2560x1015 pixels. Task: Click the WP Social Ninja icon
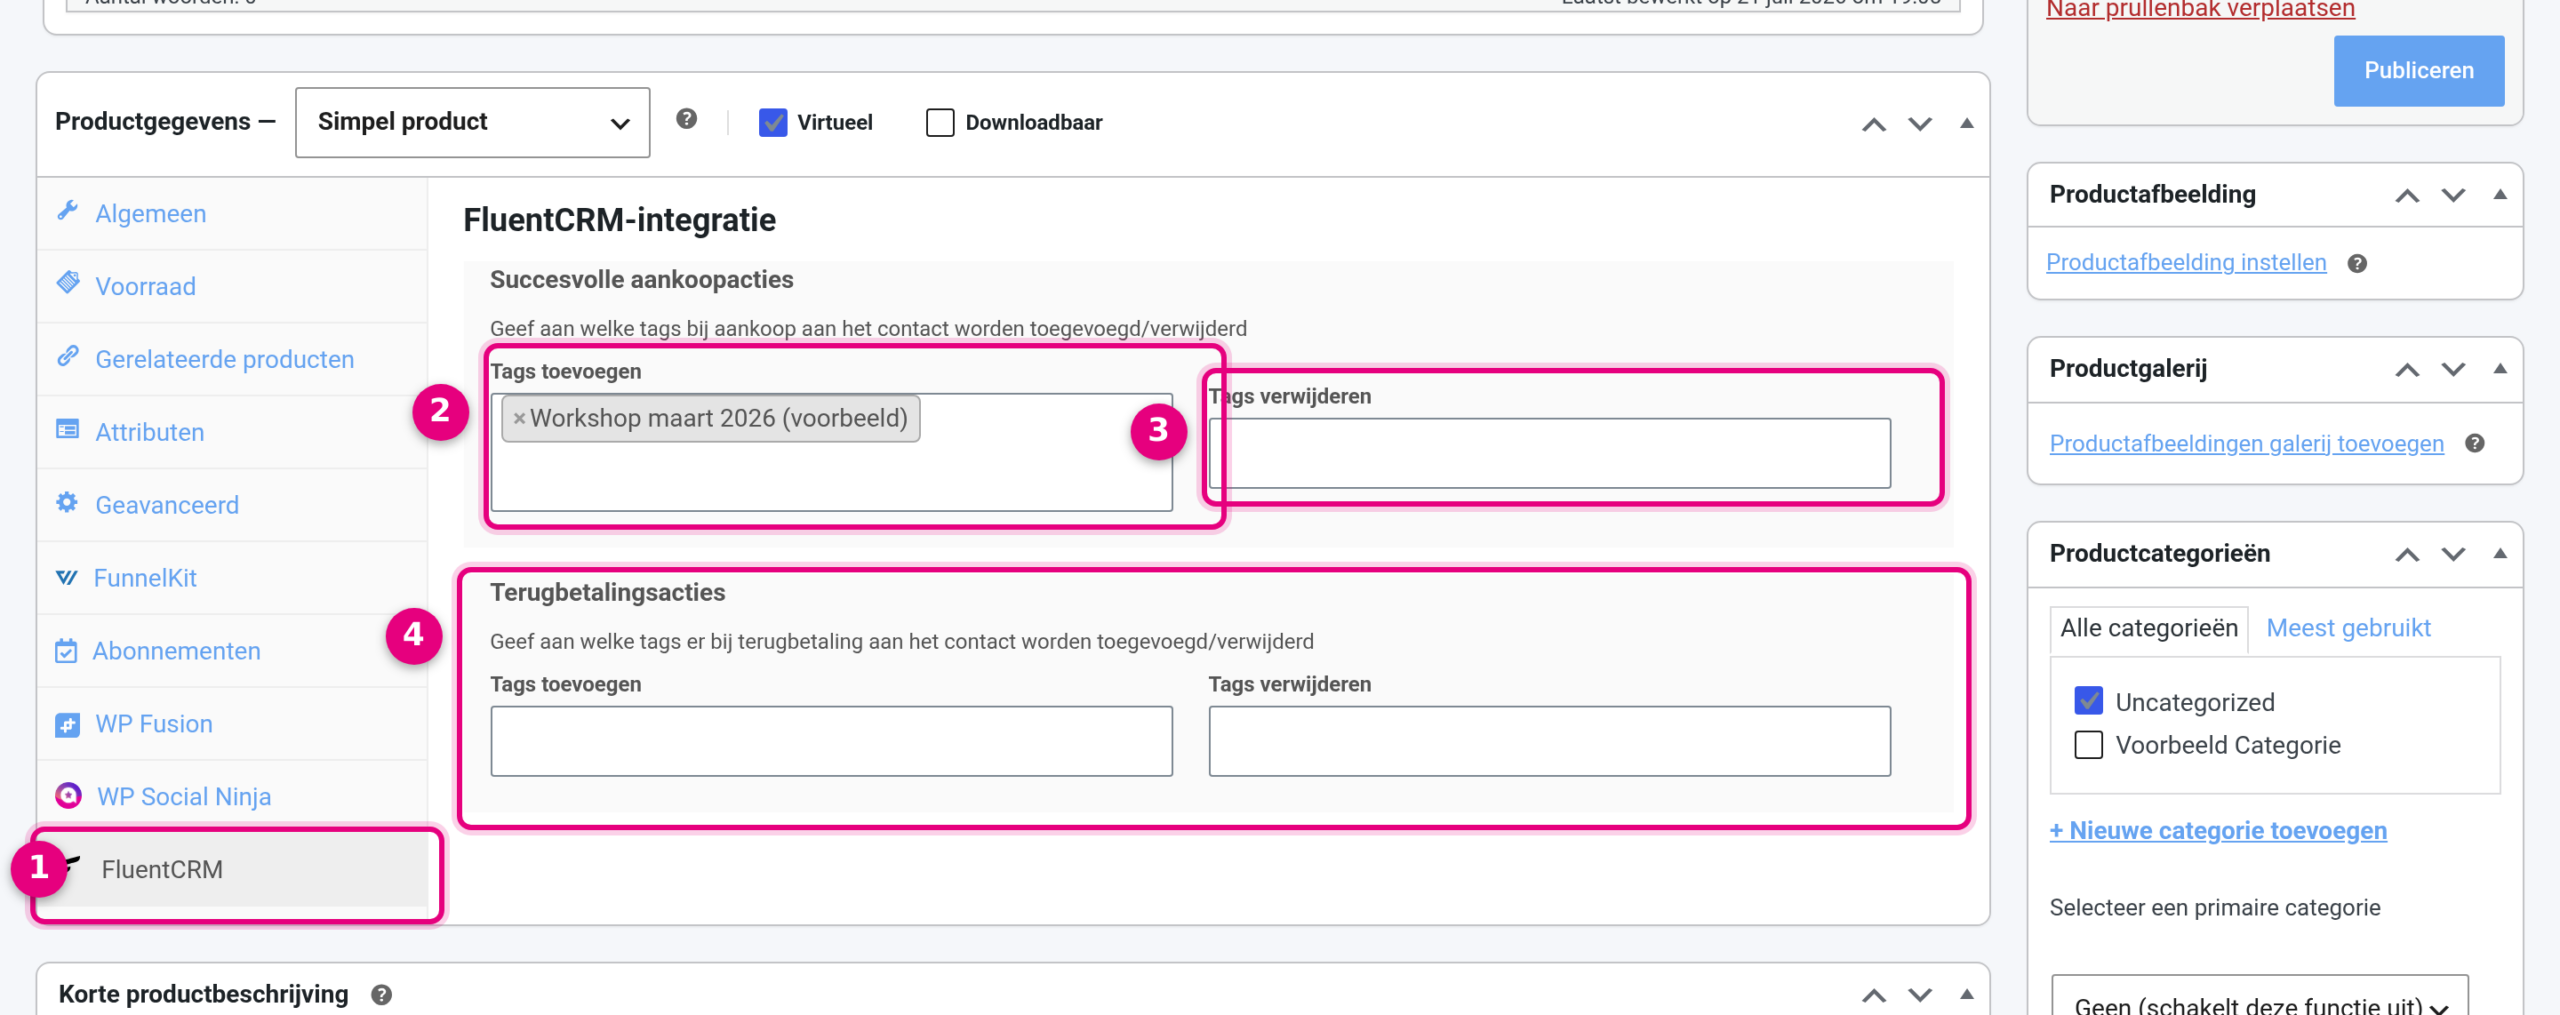68,795
